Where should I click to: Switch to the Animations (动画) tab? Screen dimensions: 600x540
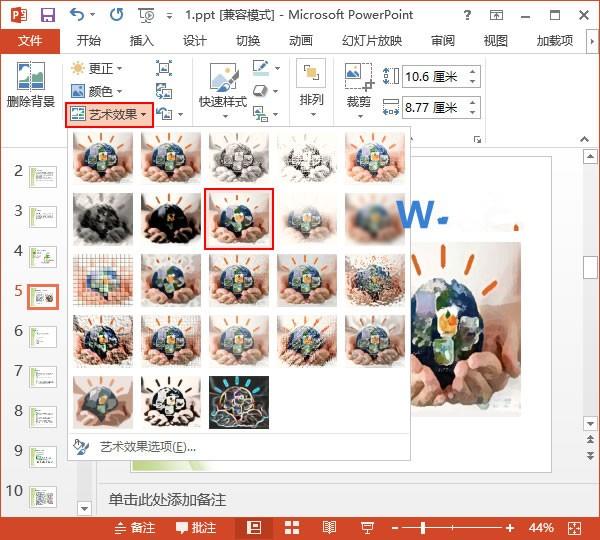[x=301, y=41]
